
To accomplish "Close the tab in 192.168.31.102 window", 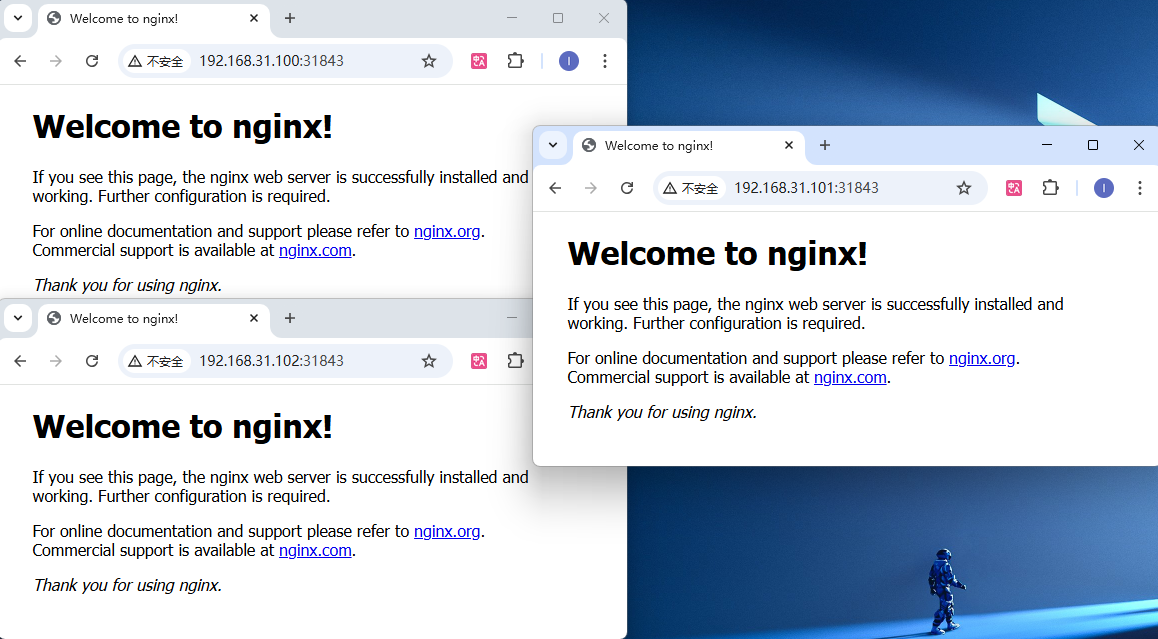I will point(253,318).
